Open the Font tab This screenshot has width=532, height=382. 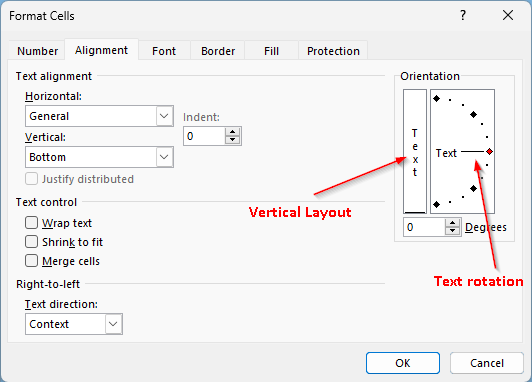[164, 51]
